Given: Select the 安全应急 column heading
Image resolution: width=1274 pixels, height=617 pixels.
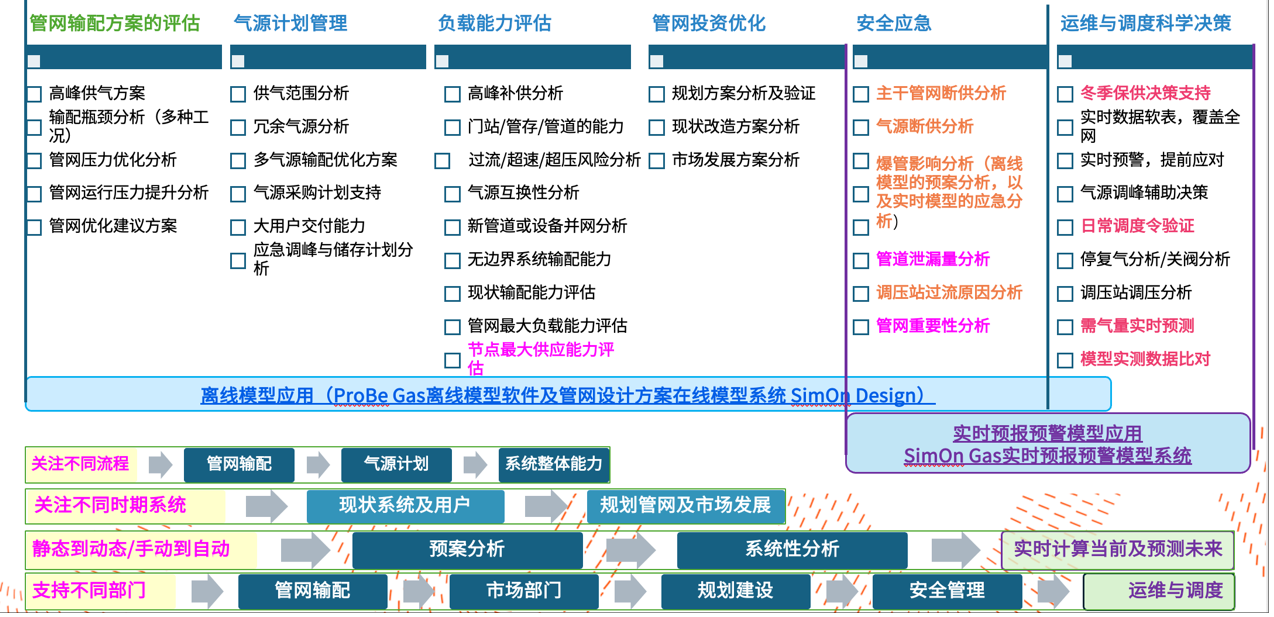Looking at the screenshot, I should click(893, 23).
